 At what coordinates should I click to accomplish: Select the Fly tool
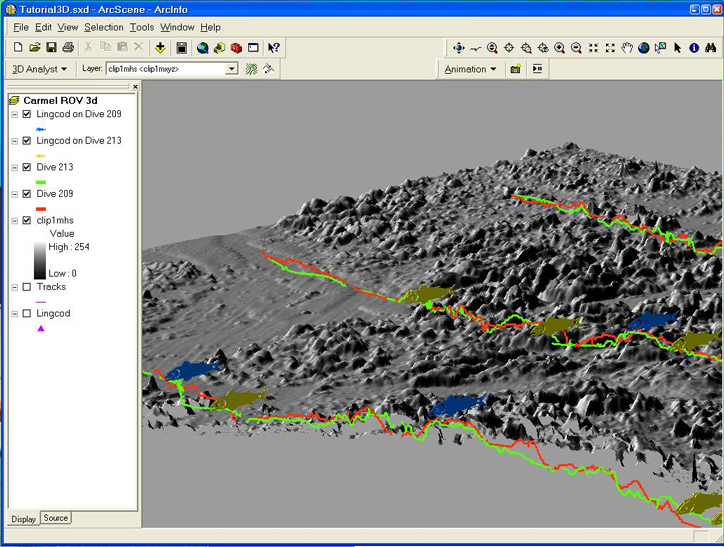pyautogui.click(x=475, y=48)
